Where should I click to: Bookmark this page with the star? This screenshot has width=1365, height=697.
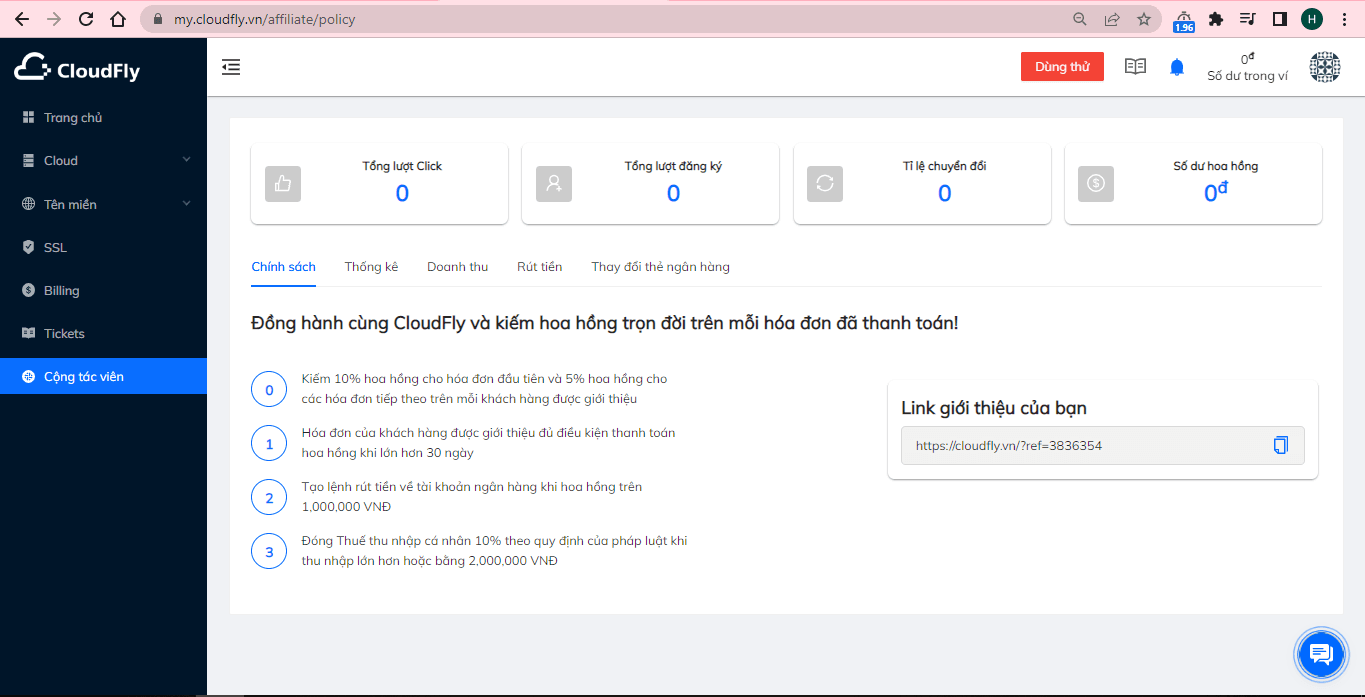(x=1144, y=19)
